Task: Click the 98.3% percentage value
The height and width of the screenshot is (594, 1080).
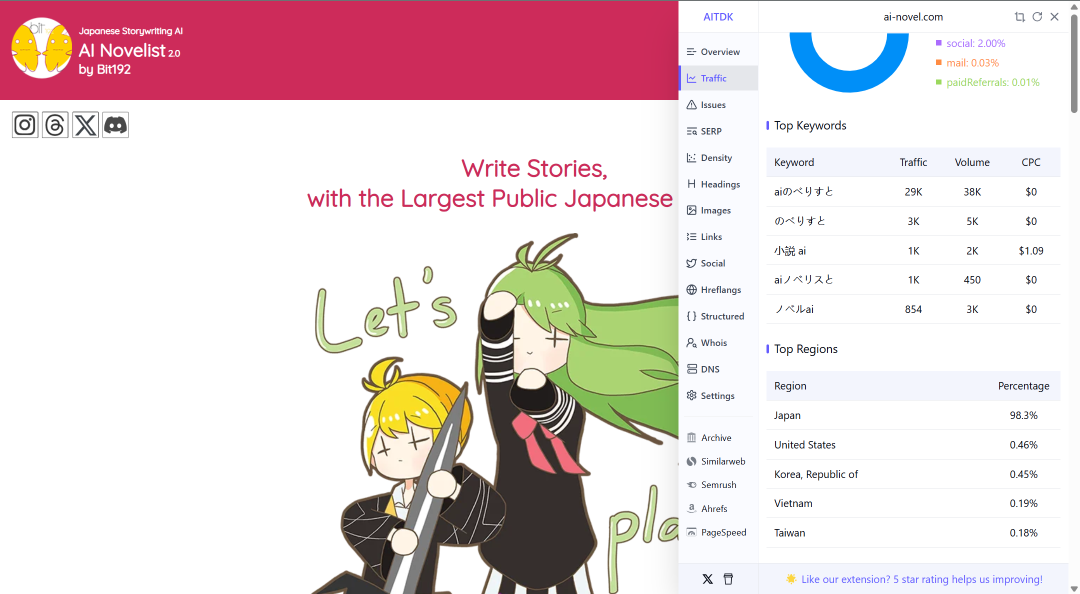Action: (x=1024, y=416)
